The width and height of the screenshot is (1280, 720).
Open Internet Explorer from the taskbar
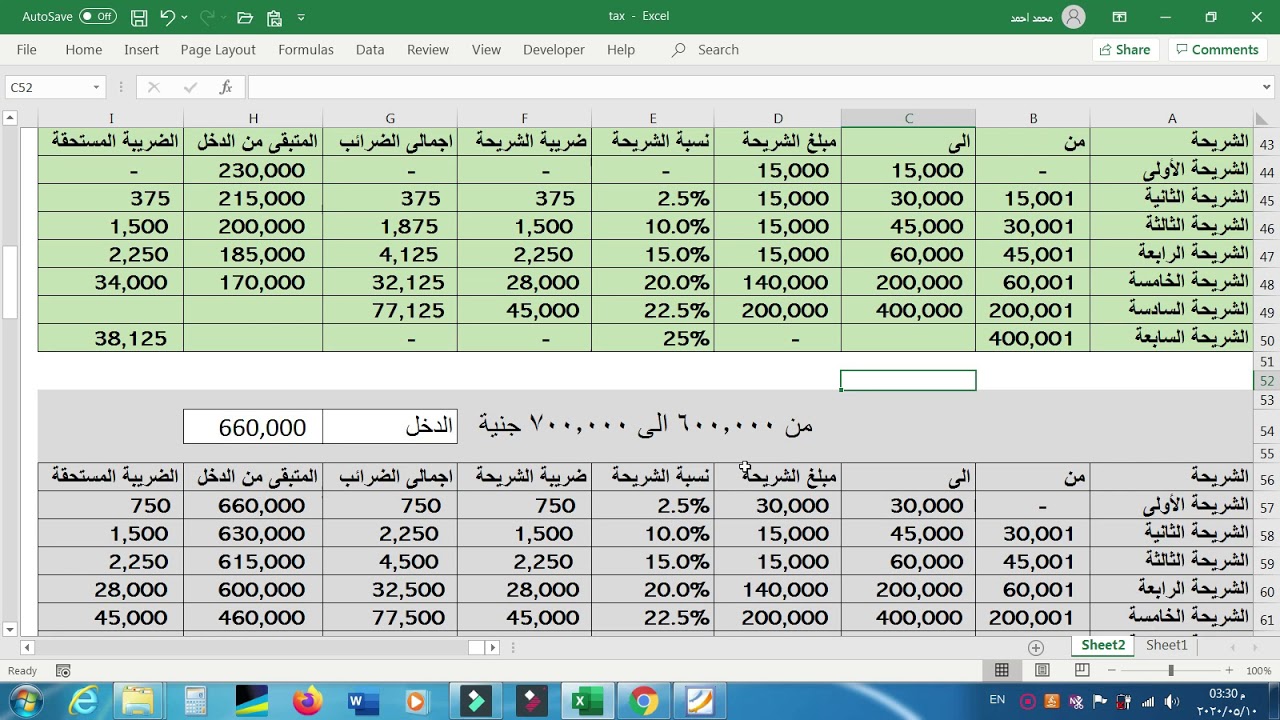tap(83, 701)
